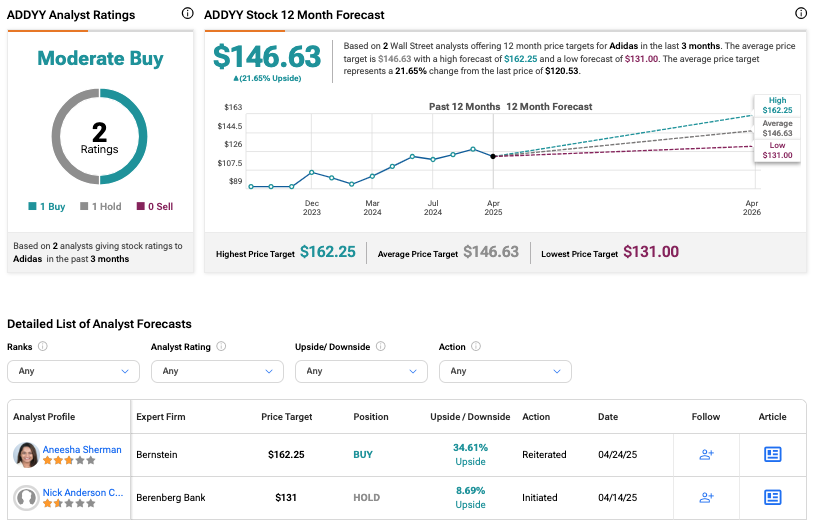Image resolution: width=819 pixels, height=531 pixels.
Task: Click Berenberg Bank firm cell
Action: pyautogui.click(x=171, y=498)
